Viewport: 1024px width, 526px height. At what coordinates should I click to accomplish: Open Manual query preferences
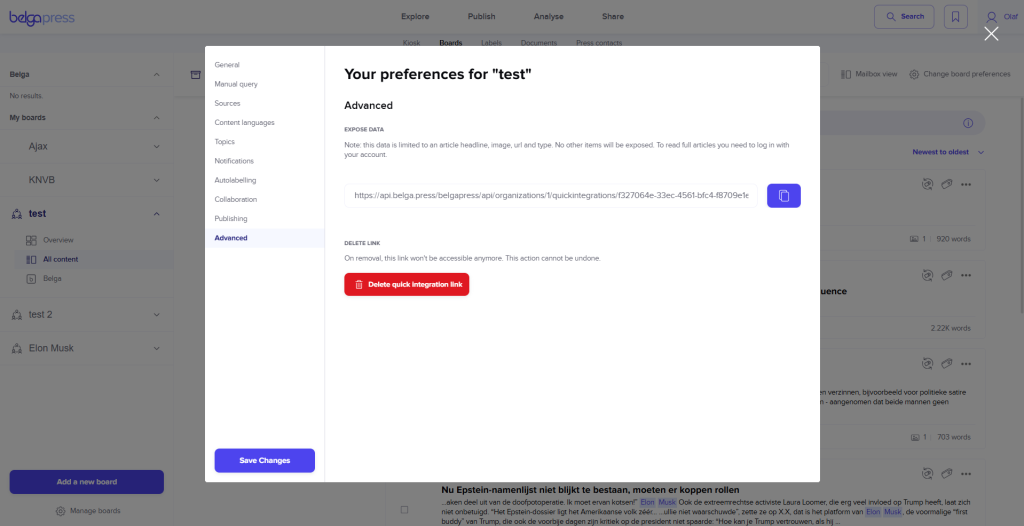[236, 84]
